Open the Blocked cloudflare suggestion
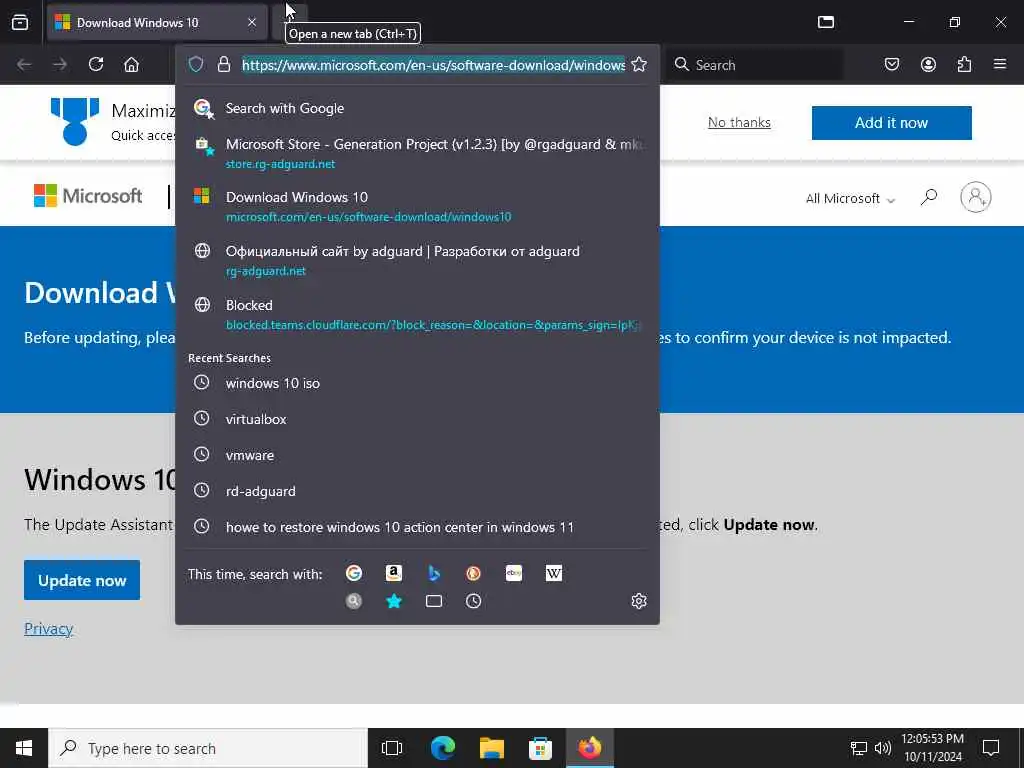 point(417,314)
